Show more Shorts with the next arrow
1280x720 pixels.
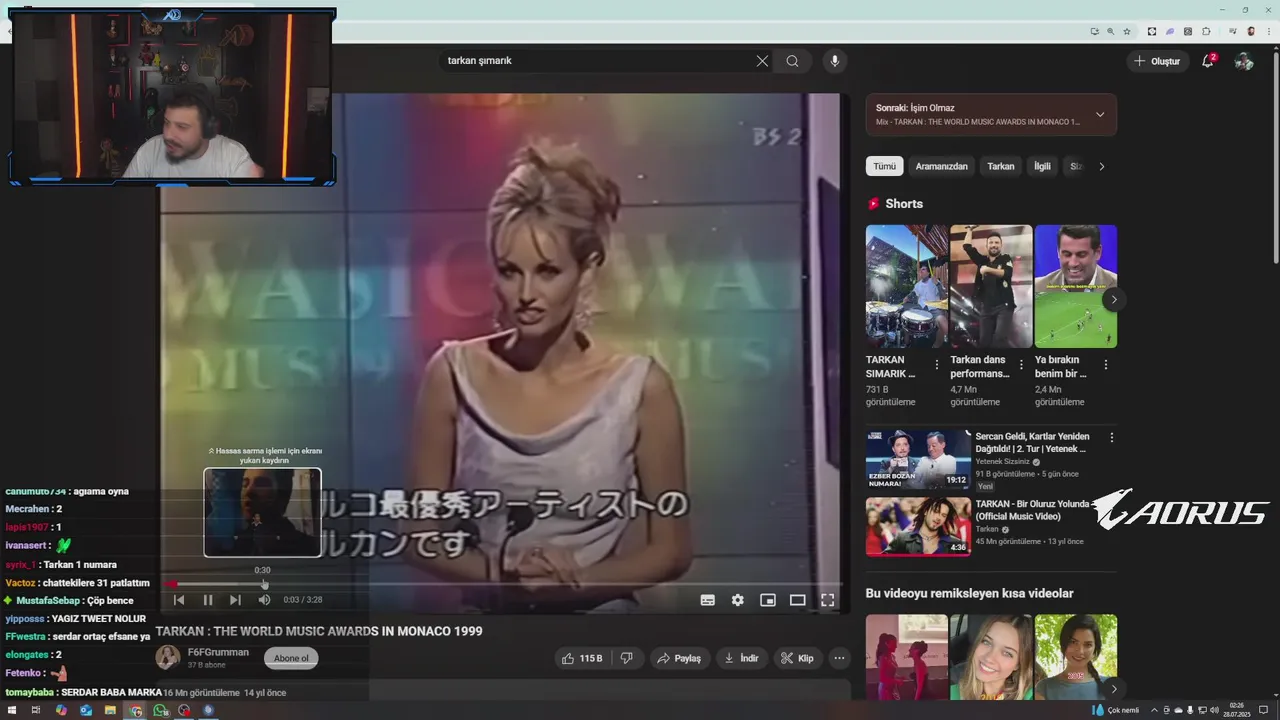[x=1113, y=299]
